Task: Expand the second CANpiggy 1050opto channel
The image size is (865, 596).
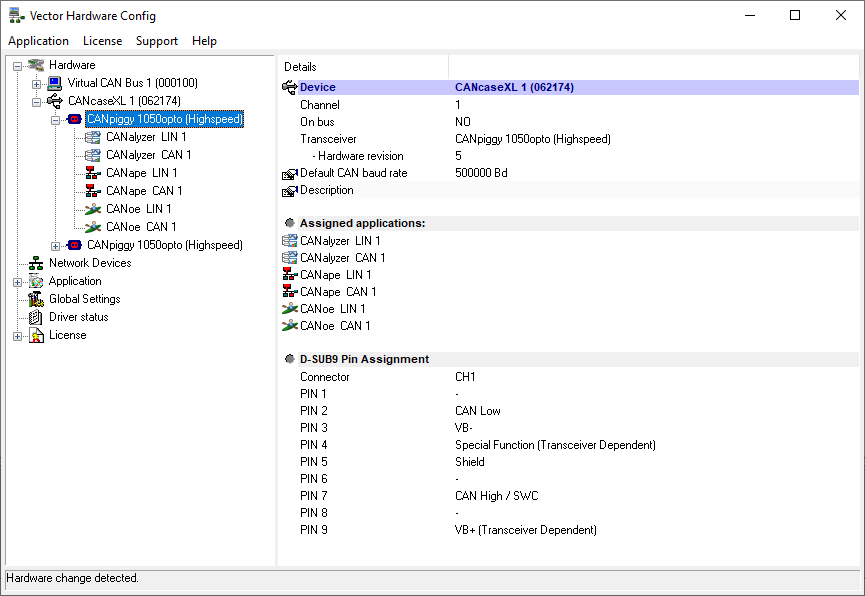Action: pos(55,246)
